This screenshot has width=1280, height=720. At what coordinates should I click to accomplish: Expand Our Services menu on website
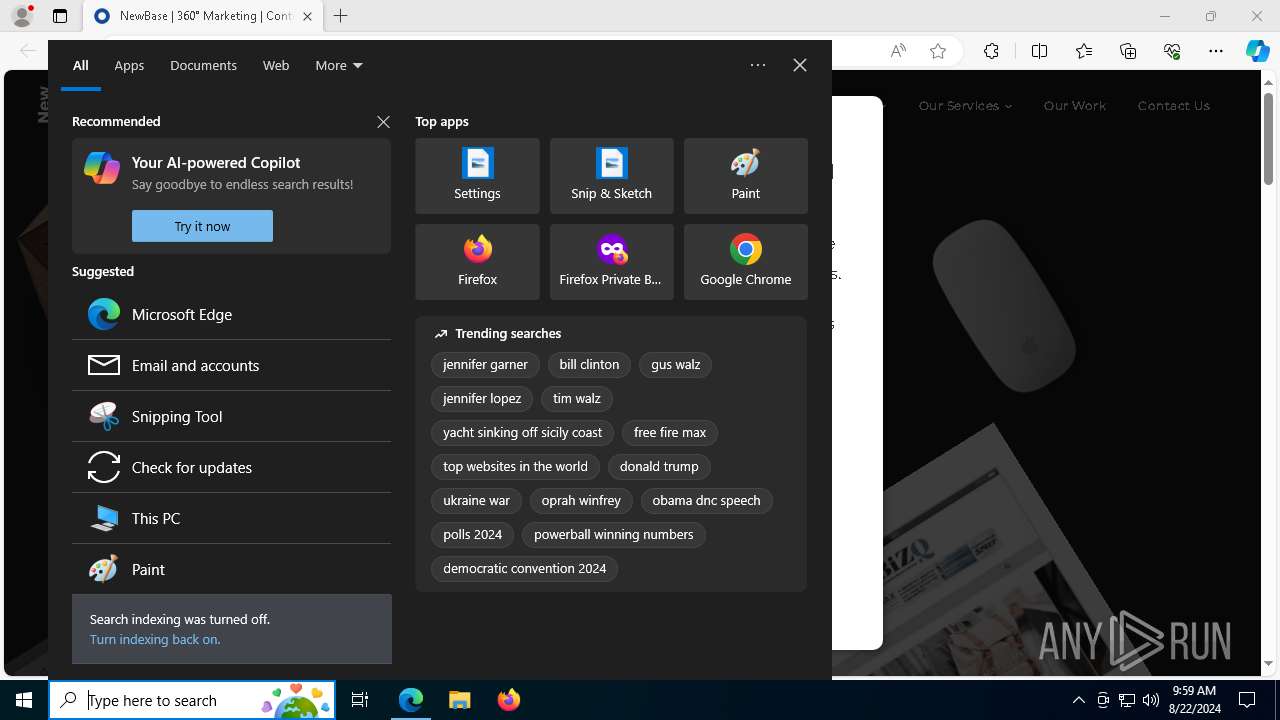[965, 105]
